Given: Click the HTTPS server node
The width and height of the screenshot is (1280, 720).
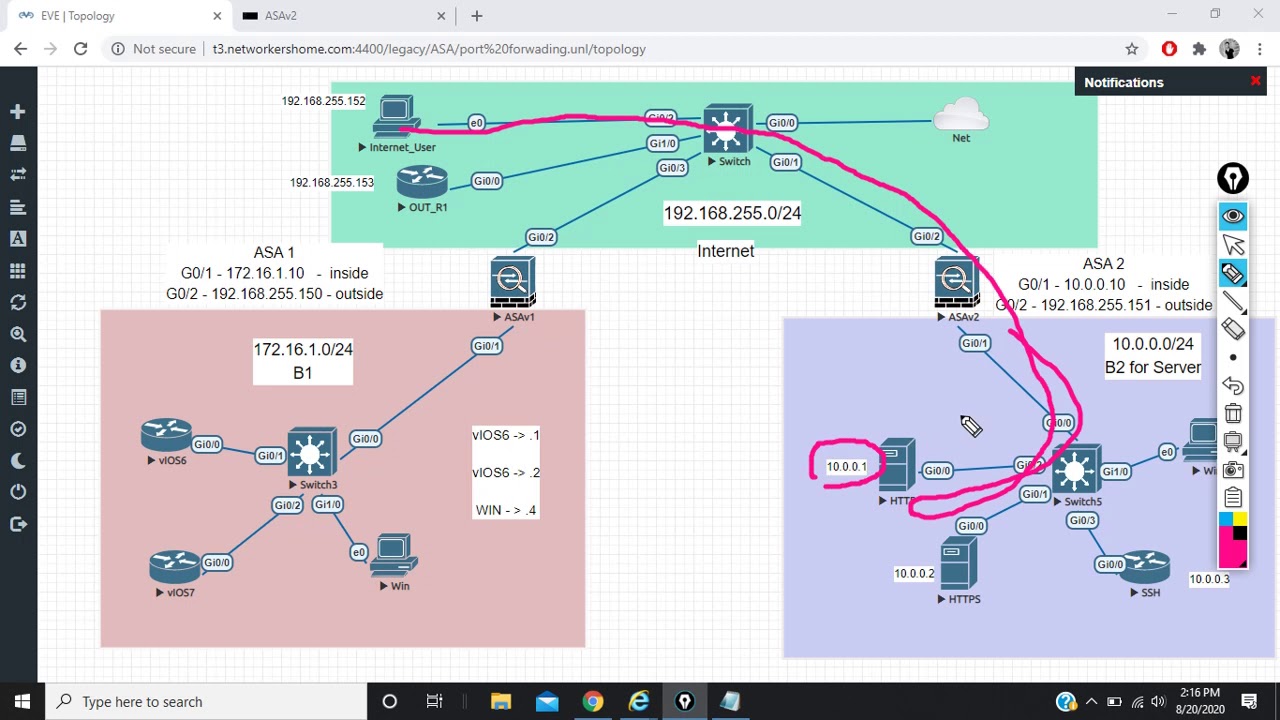Looking at the screenshot, I should (959, 565).
